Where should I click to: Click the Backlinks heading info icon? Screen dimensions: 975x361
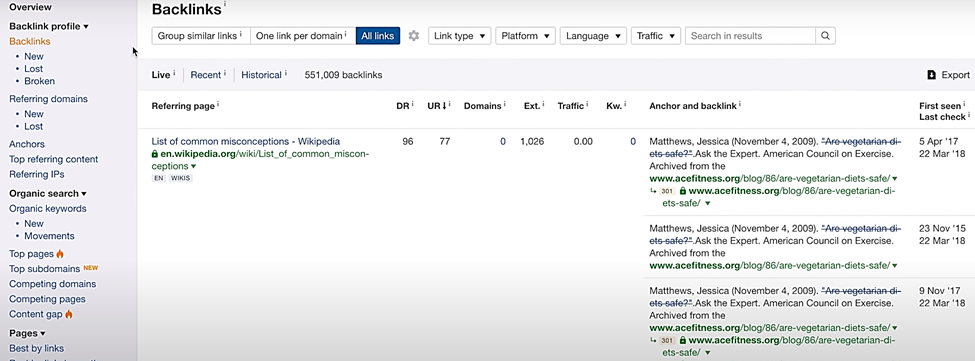tap(225, 5)
